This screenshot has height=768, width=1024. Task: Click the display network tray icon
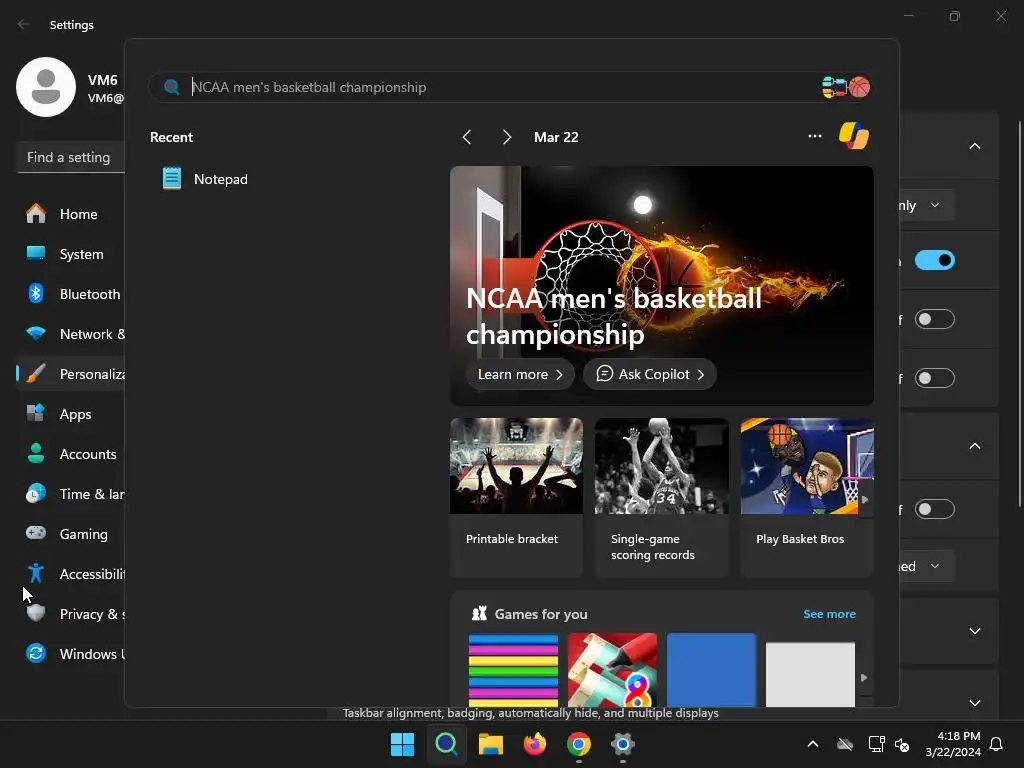876,744
